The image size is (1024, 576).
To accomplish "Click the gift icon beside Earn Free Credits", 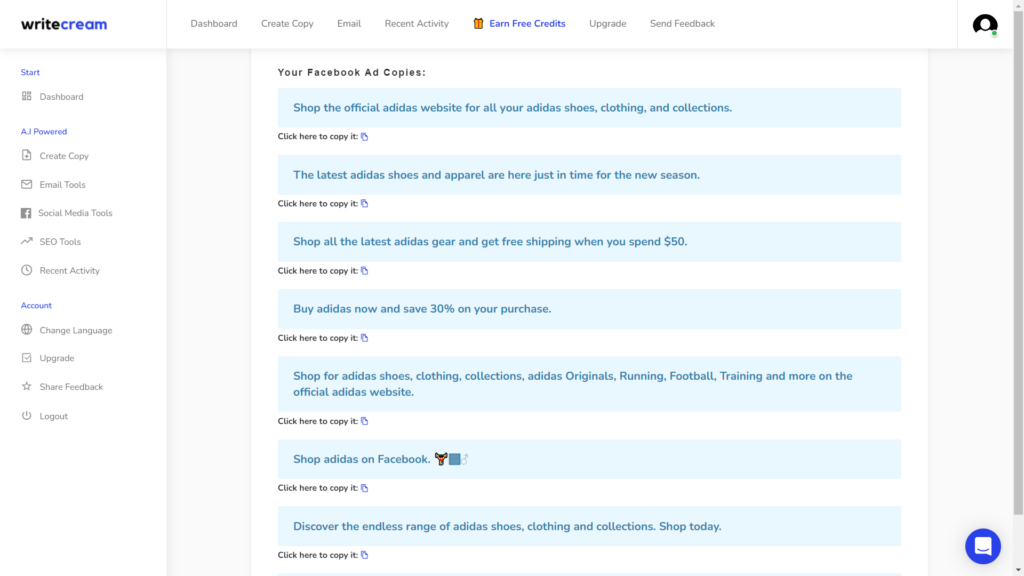I will 478,24.
